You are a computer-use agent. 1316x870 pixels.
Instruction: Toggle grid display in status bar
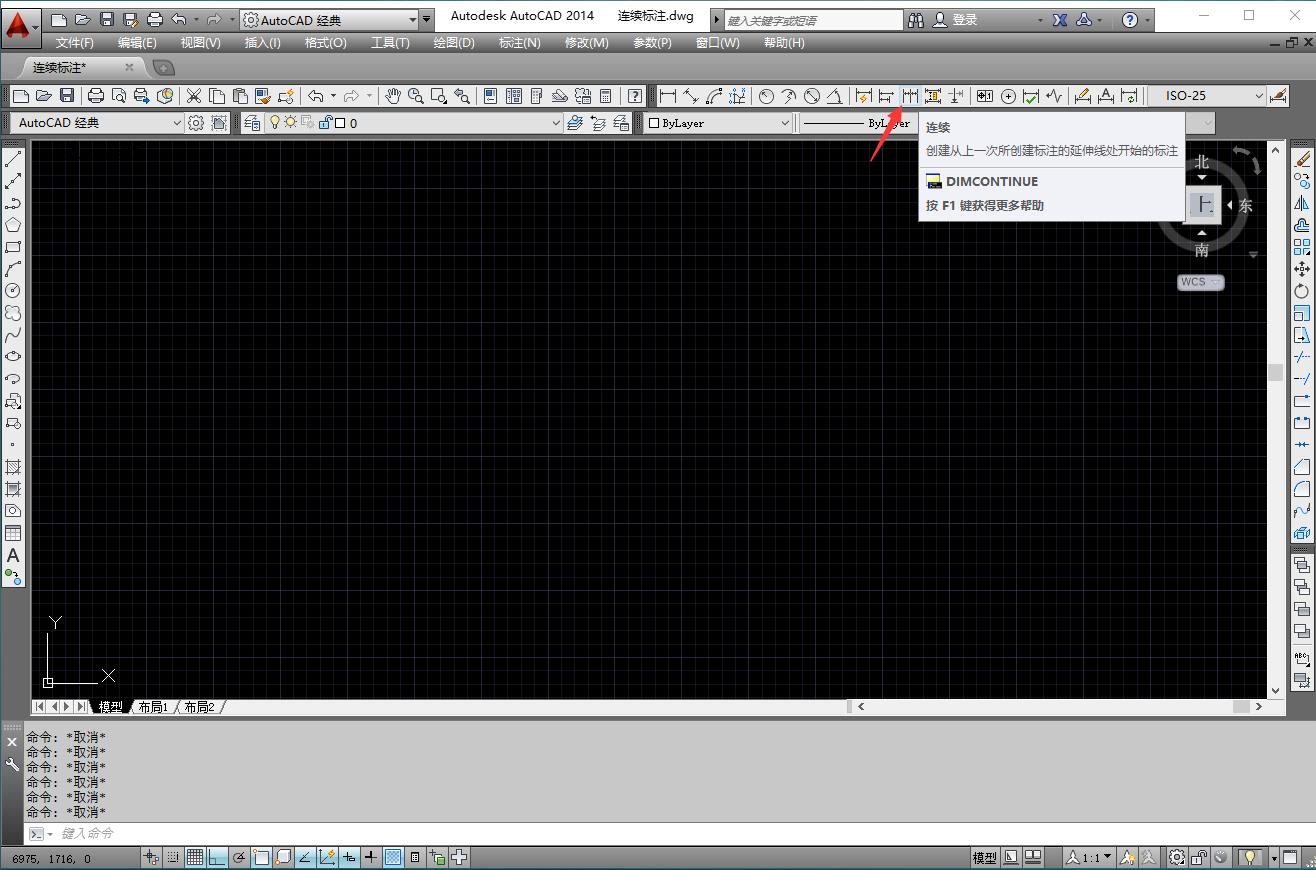(x=193, y=857)
